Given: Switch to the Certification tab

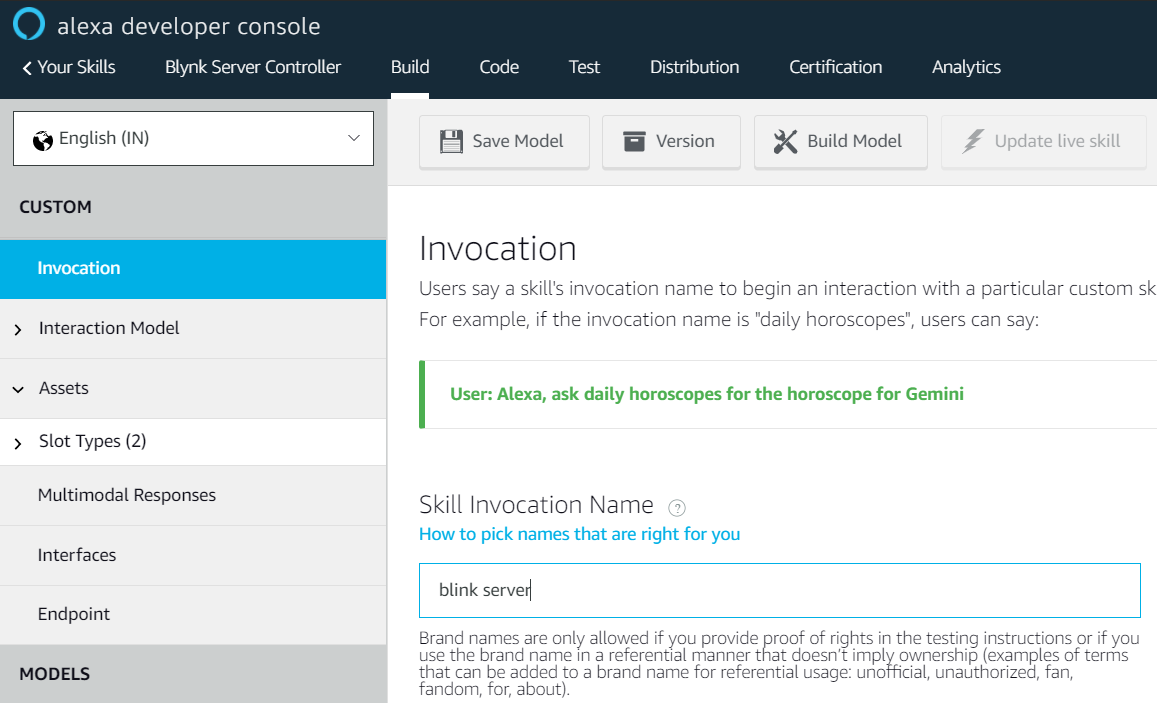Looking at the screenshot, I should 835,67.
